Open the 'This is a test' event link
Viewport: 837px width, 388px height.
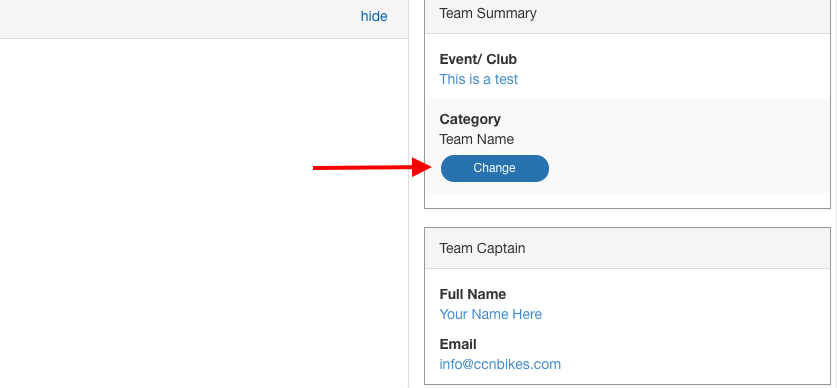(x=478, y=80)
